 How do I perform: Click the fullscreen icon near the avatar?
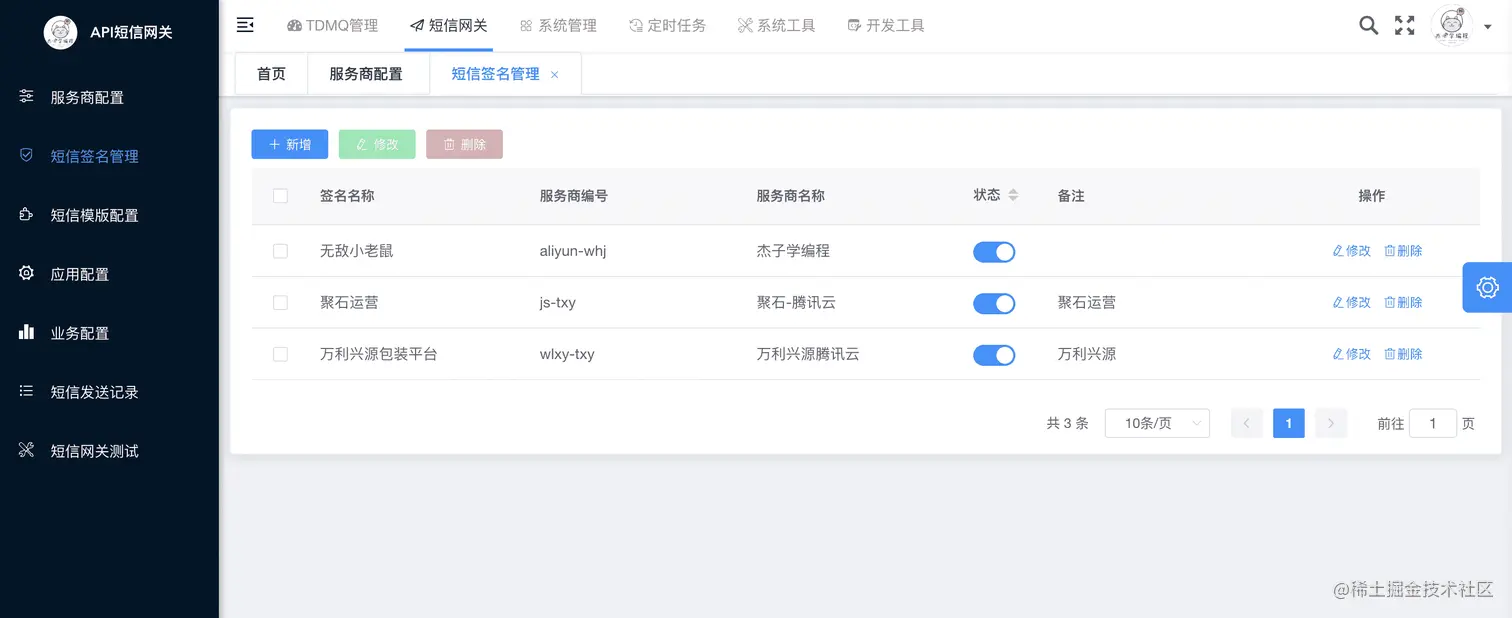point(1404,25)
